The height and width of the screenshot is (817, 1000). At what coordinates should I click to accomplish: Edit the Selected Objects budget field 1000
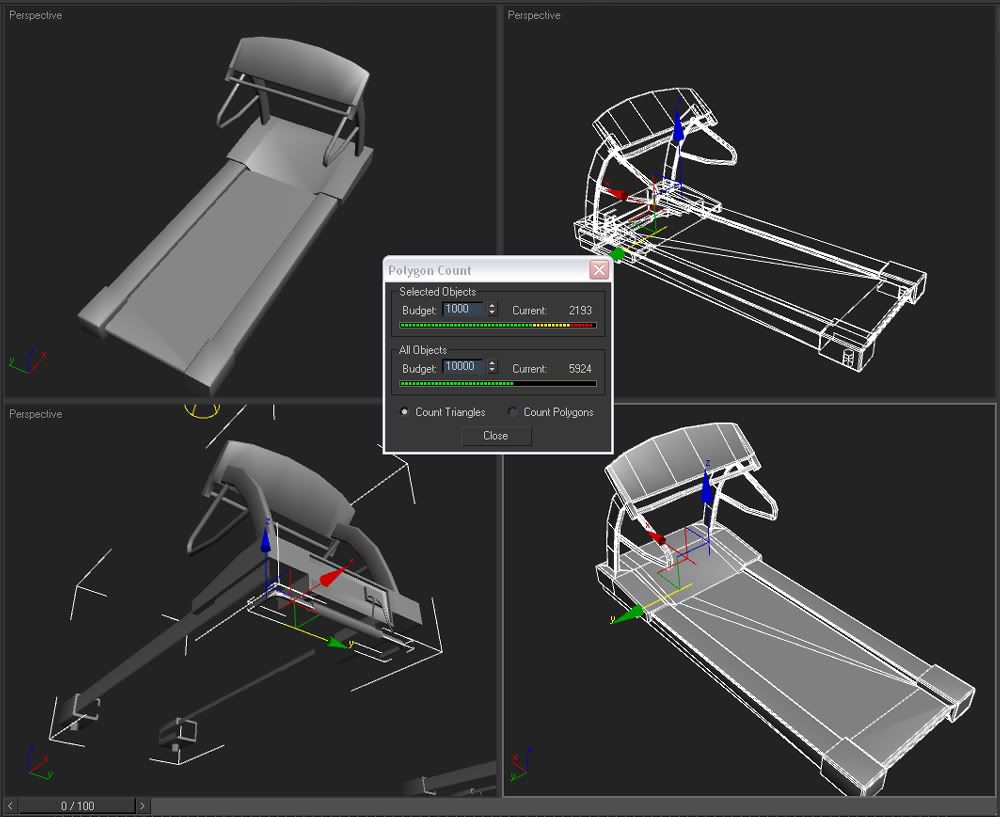pos(464,309)
